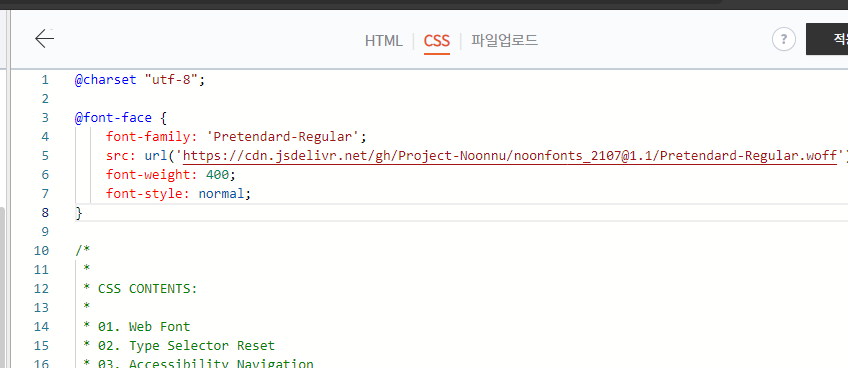The width and height of the screenshot is (848, 368).
Task: Click the dark apply button at top right
Action: click(827, 39)
